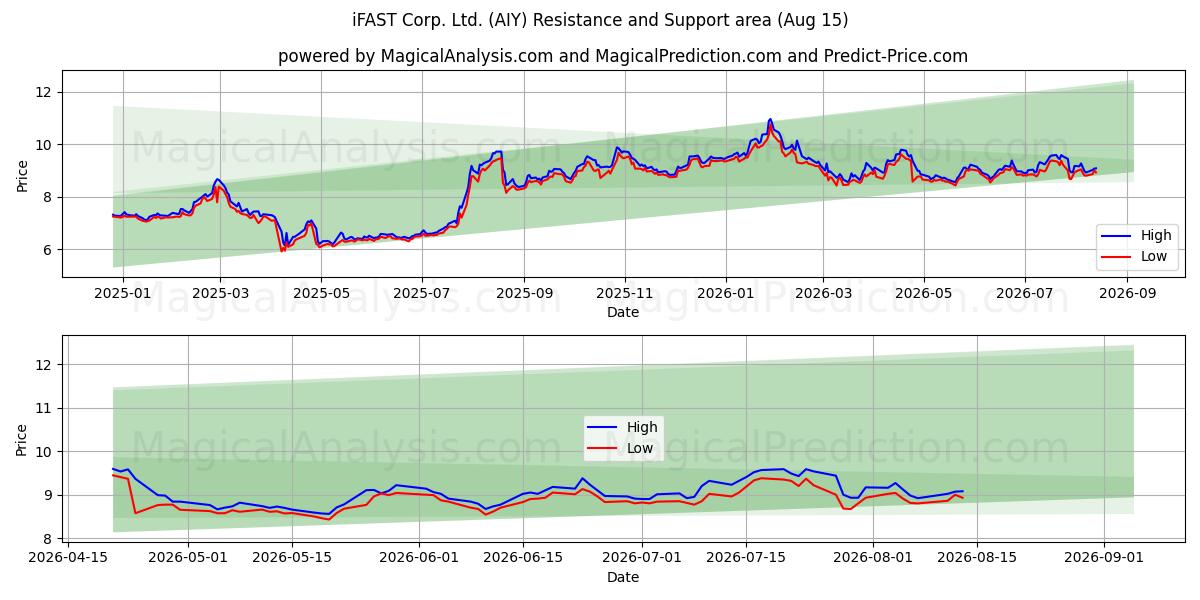Click the '8' price tick on the bottom chart
The width and height of the screenshot is (1200, 600).
coord(50,539)
